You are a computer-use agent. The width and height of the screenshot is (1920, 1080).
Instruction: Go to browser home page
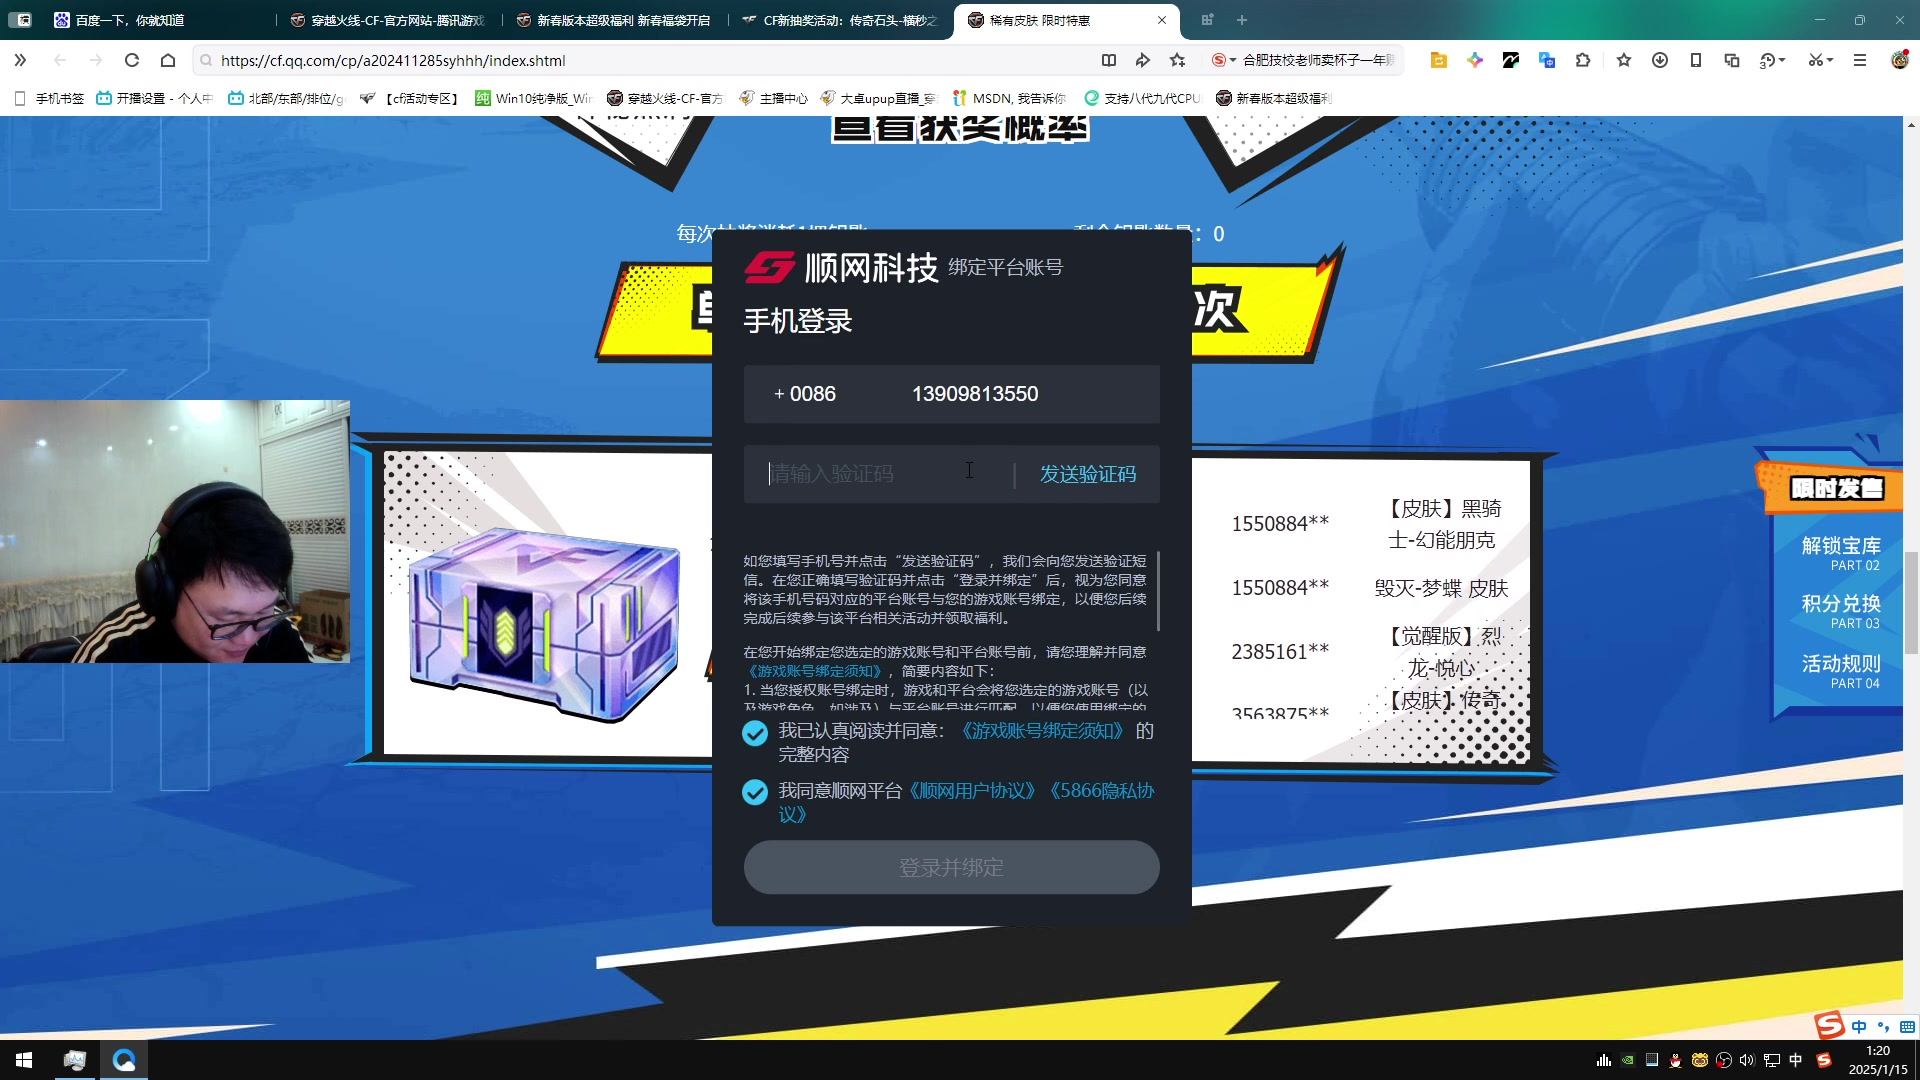[x=168, y=60]
